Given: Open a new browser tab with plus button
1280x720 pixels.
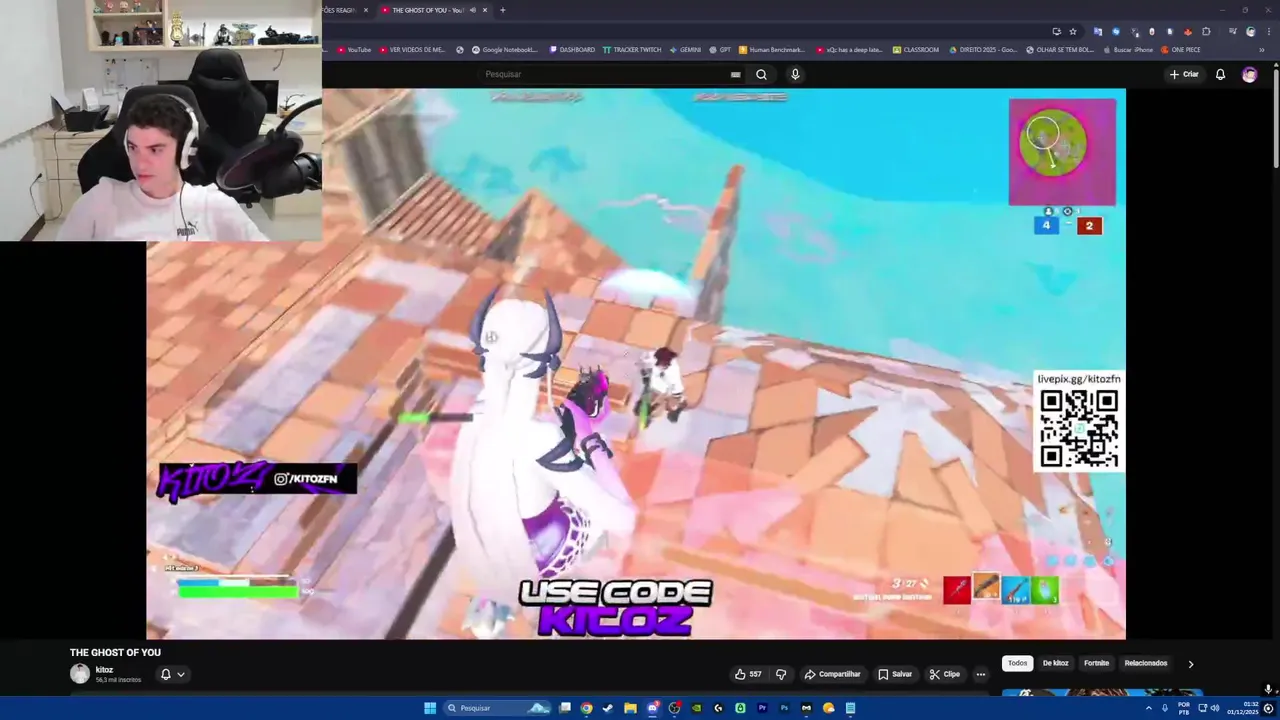Looking at the screenshot, I should (x=502, y=10).
